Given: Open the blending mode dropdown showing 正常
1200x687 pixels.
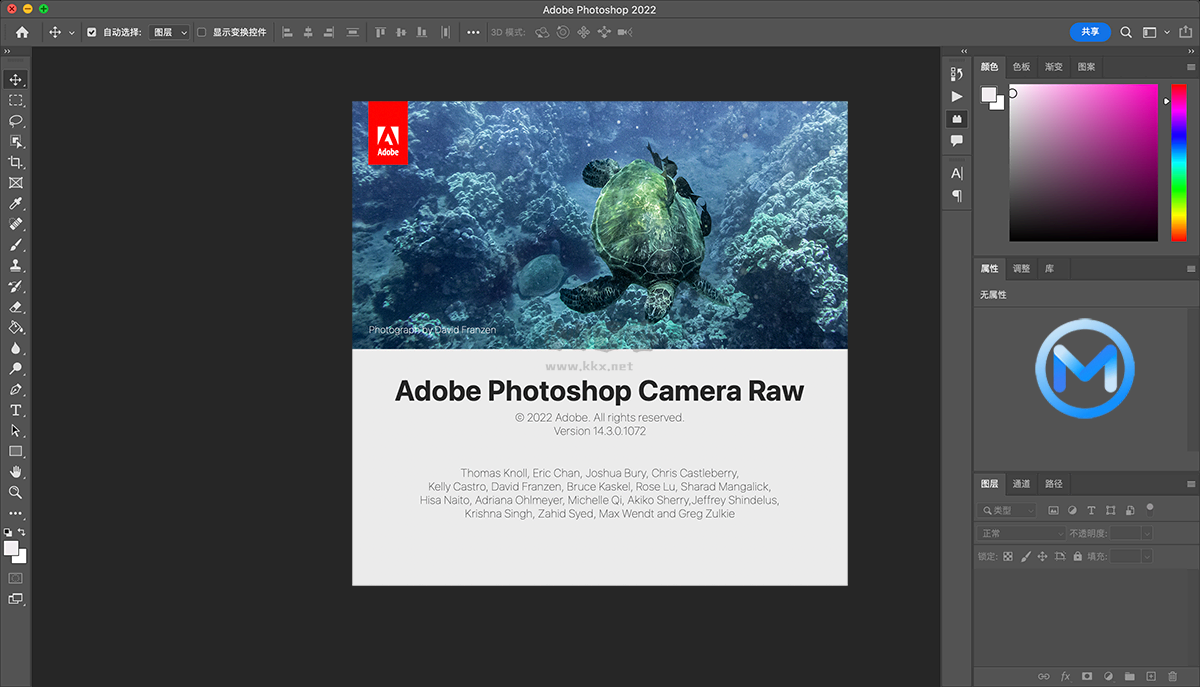Looking at the screenshot, I should coord(1020,532).
